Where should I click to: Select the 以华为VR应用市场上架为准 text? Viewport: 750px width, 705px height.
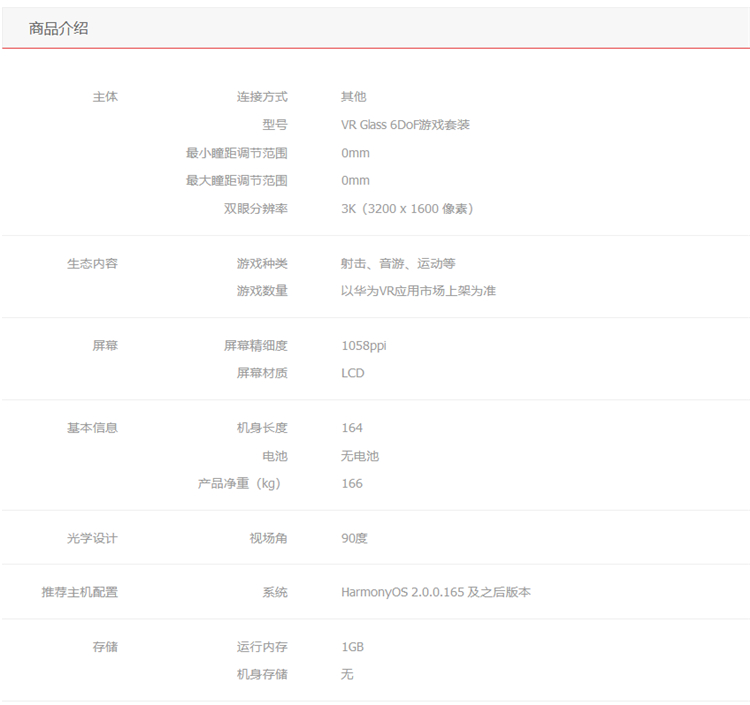418,291
